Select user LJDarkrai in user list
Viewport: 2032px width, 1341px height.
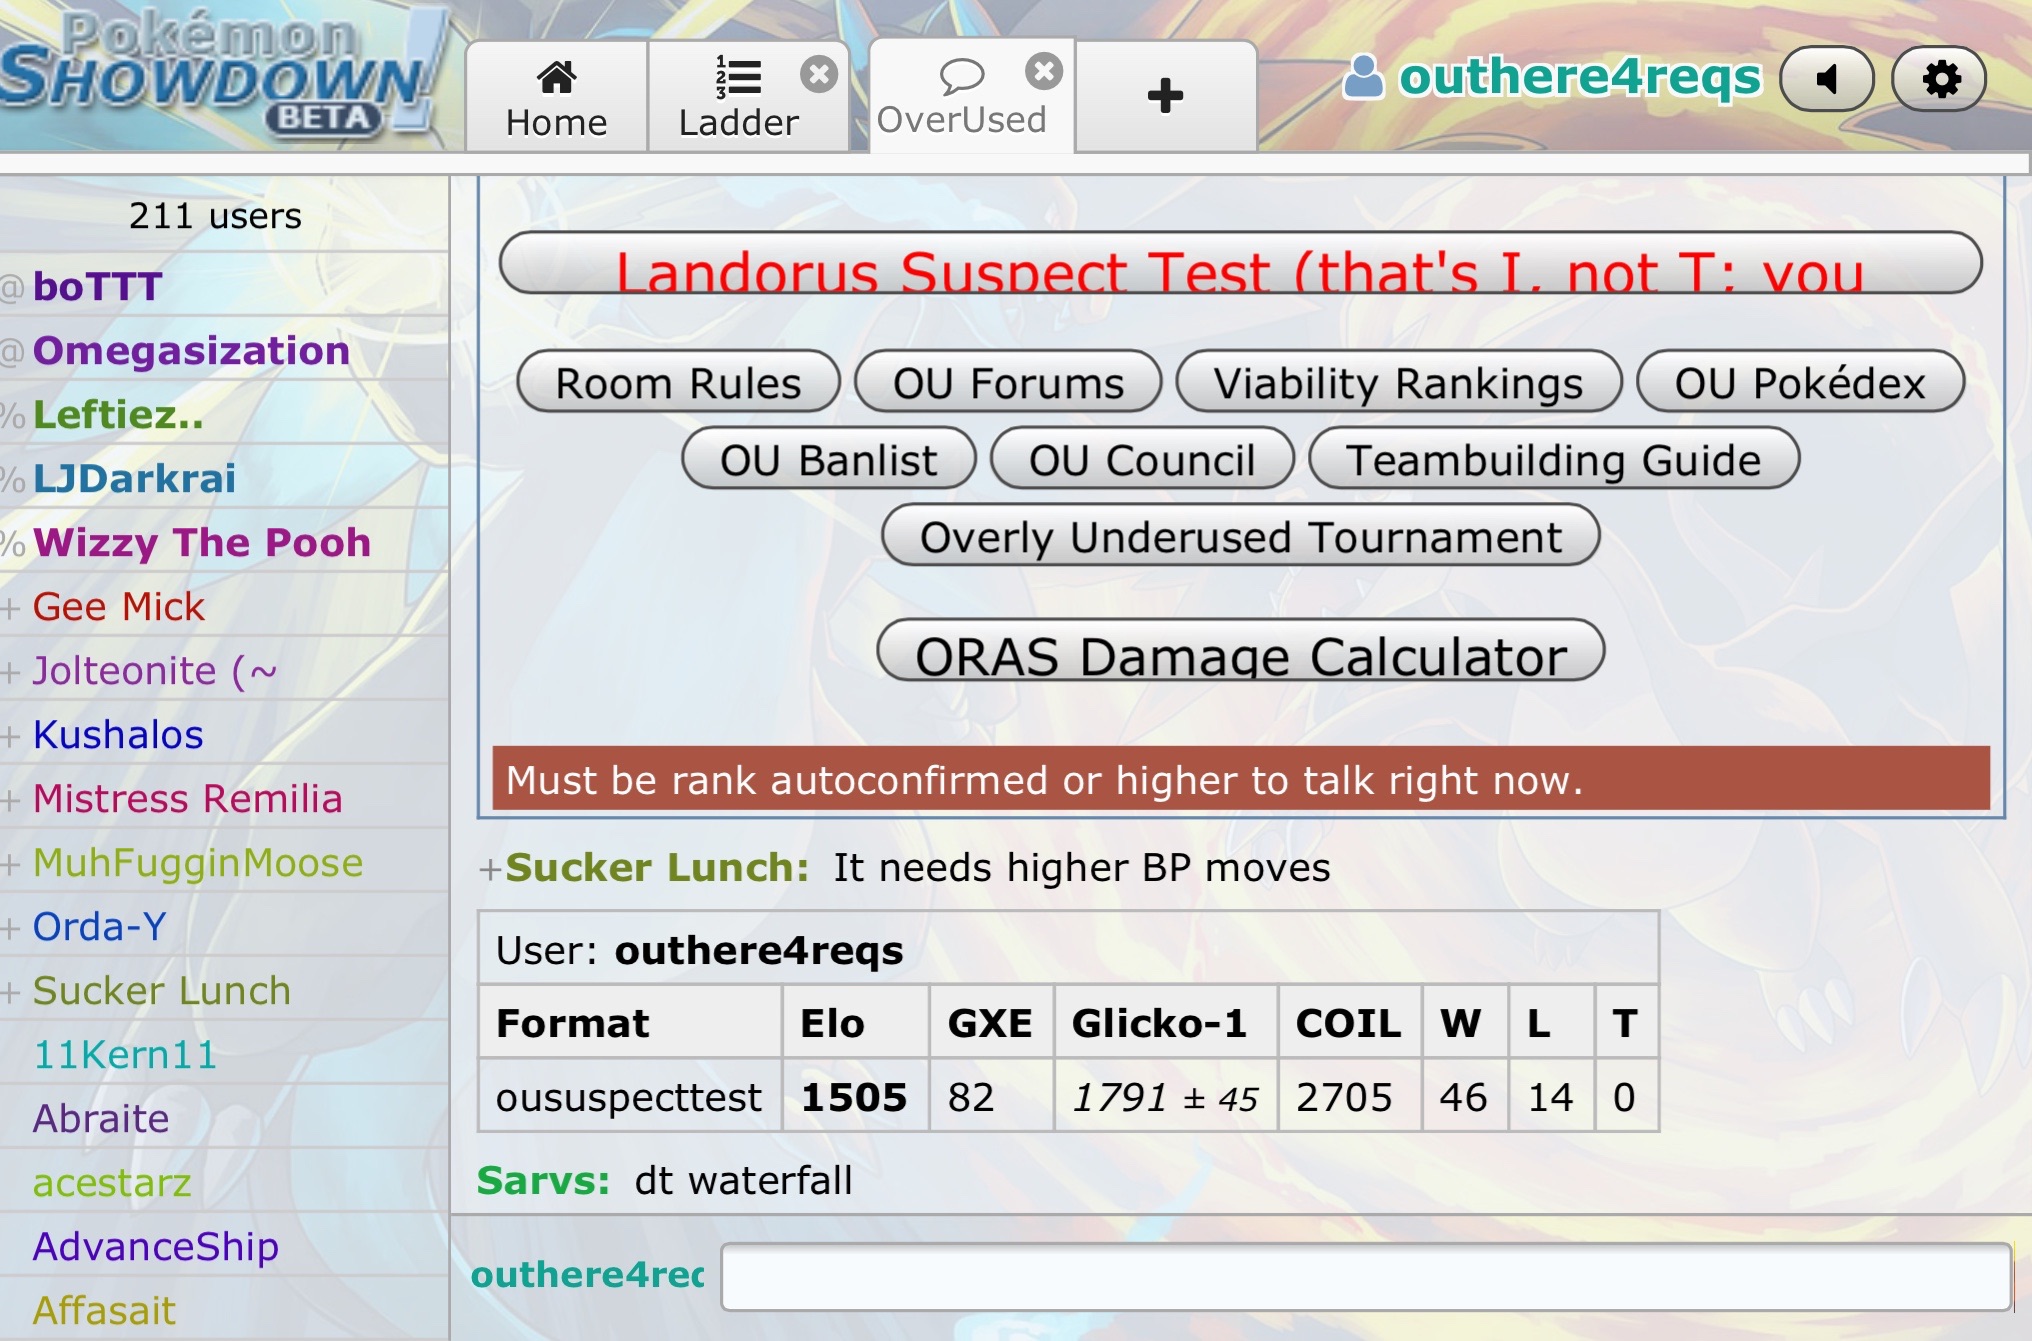point(224,478)
